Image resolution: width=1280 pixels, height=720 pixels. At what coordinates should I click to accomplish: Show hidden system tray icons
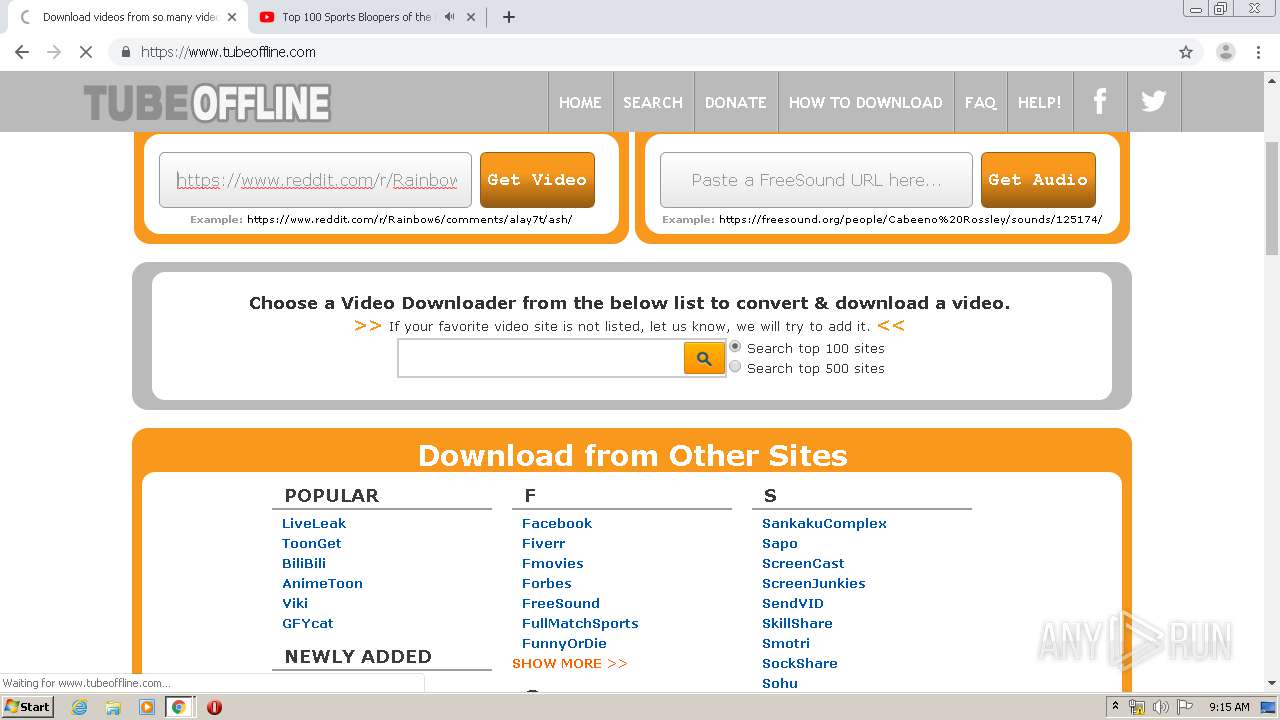pyautogui.click(x=1115, y=707)
